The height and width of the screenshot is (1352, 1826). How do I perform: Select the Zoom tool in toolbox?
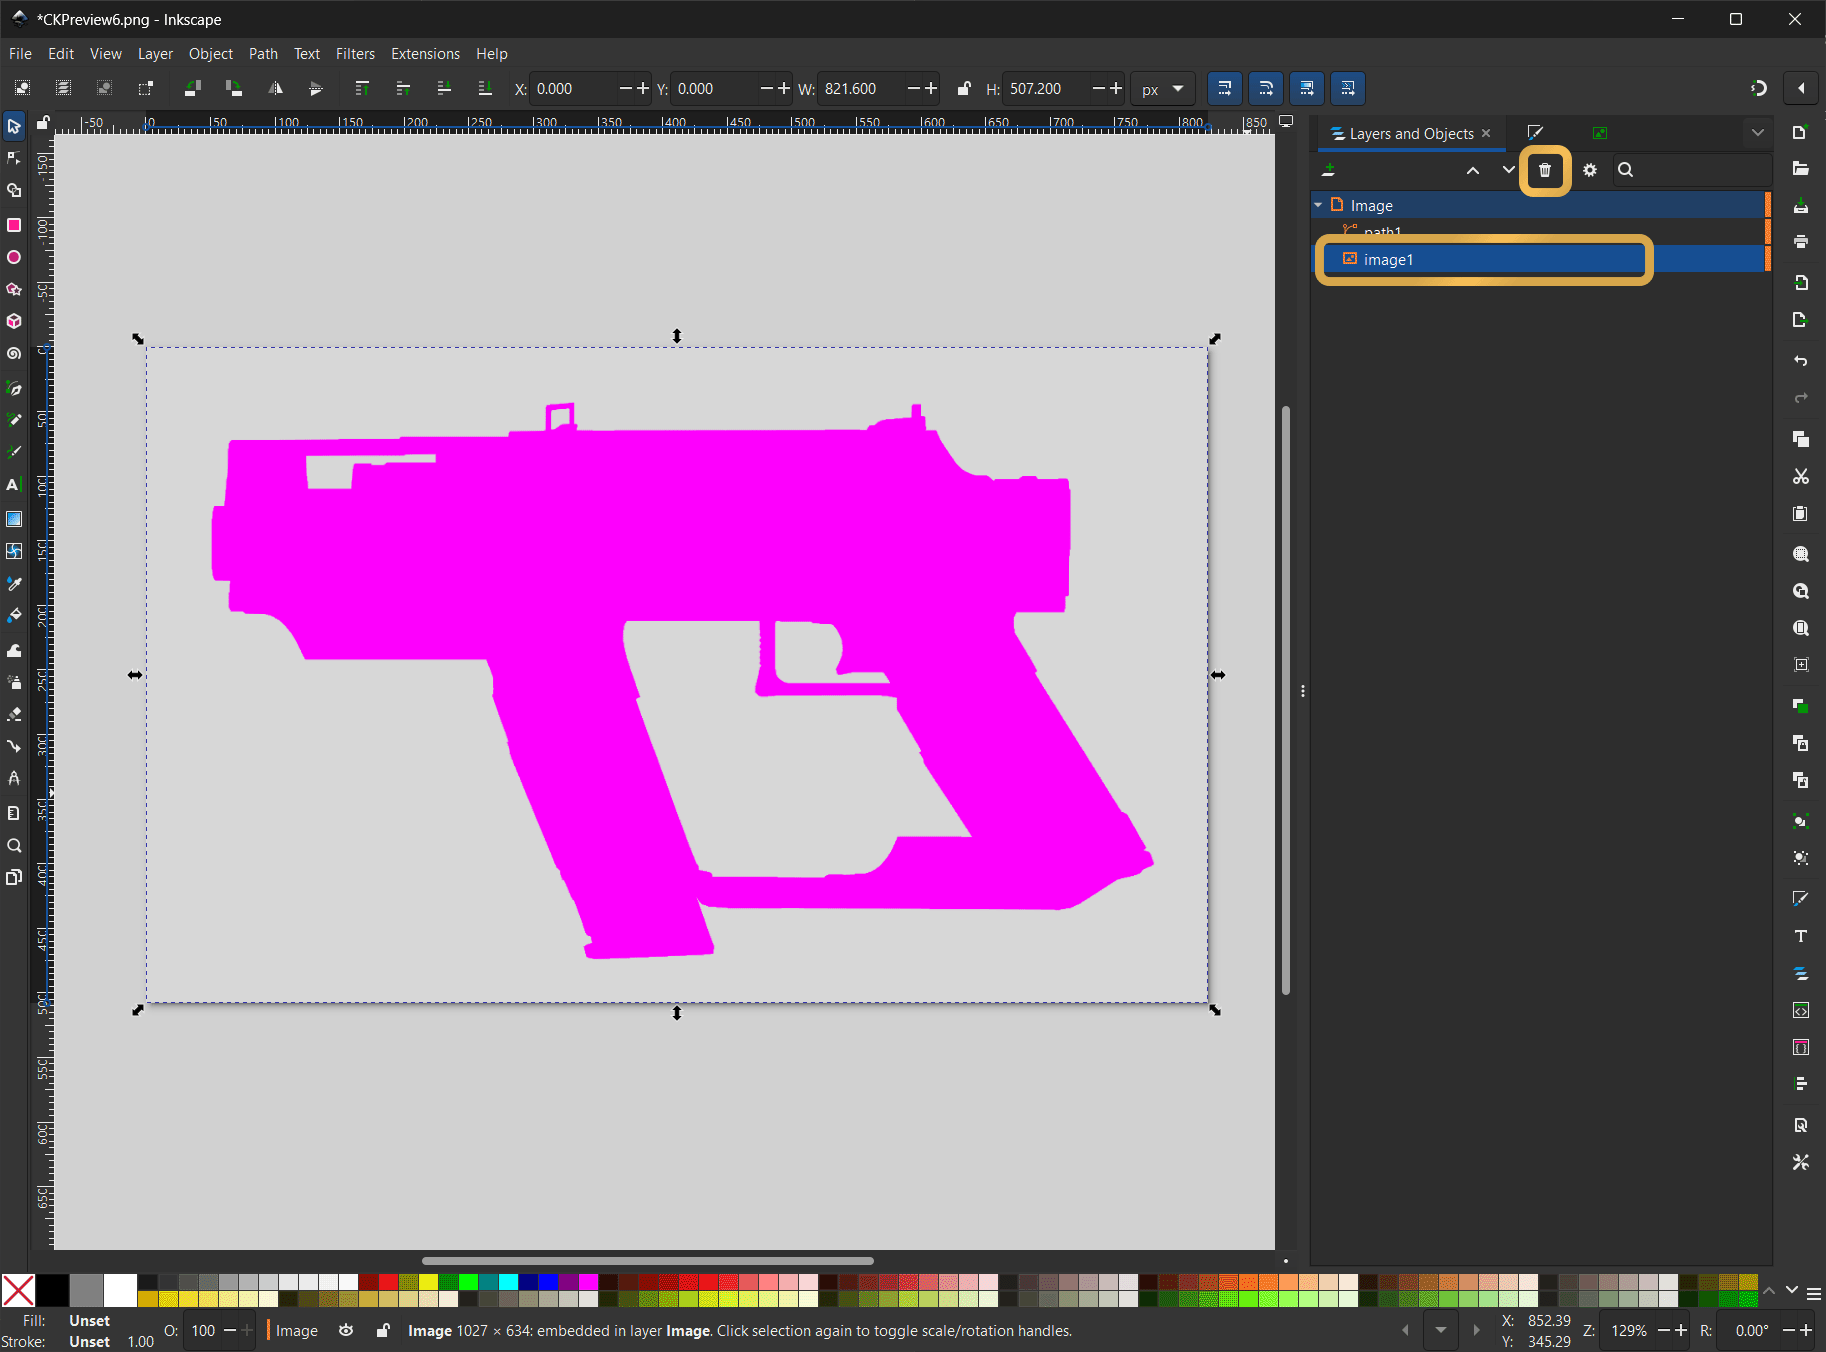click(14, 845)
